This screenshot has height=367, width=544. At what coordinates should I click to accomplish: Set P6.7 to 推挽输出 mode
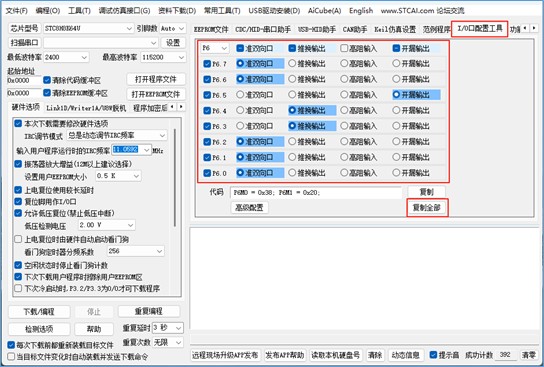(292, 63)
